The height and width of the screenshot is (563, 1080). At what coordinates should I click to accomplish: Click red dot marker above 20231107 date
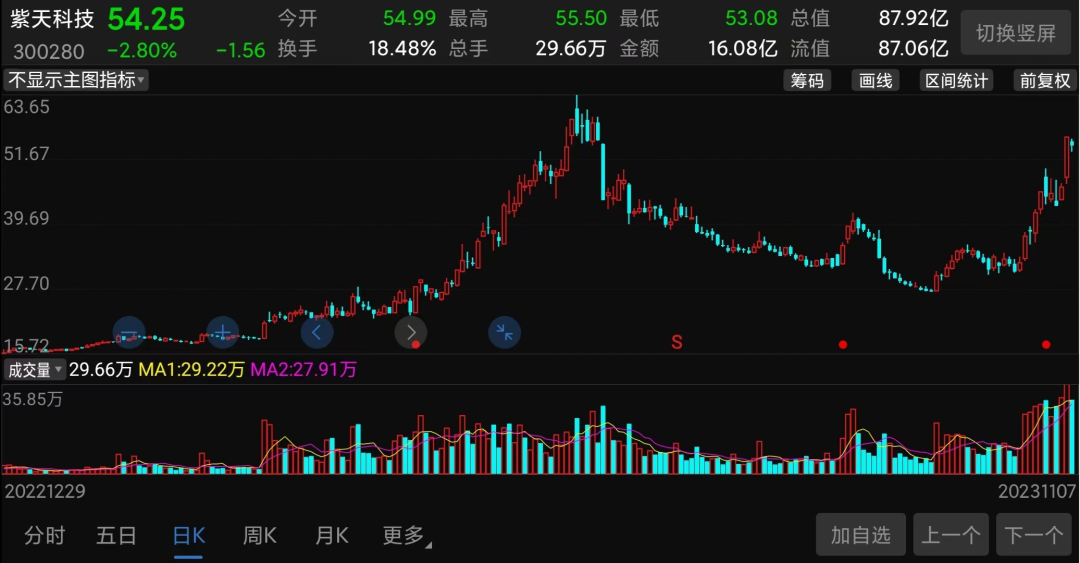tap(1046, 345)
